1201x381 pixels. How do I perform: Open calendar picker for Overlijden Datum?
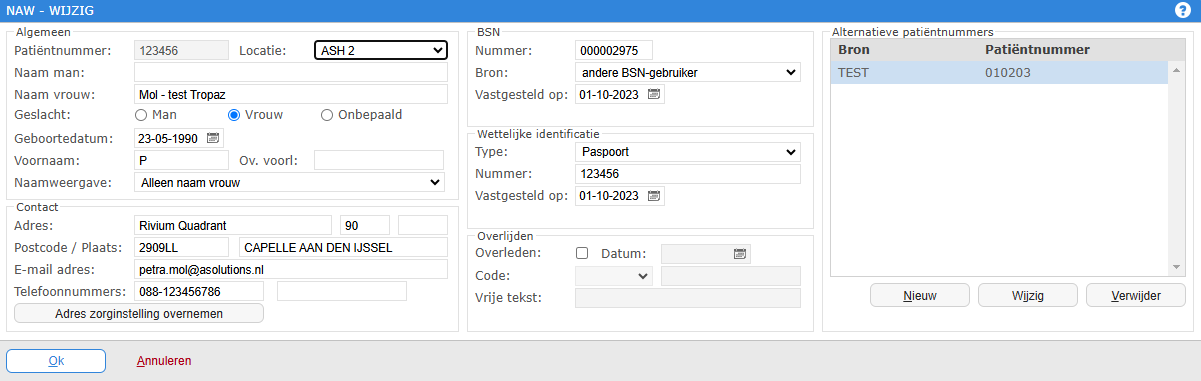click(x=740, y=254)
